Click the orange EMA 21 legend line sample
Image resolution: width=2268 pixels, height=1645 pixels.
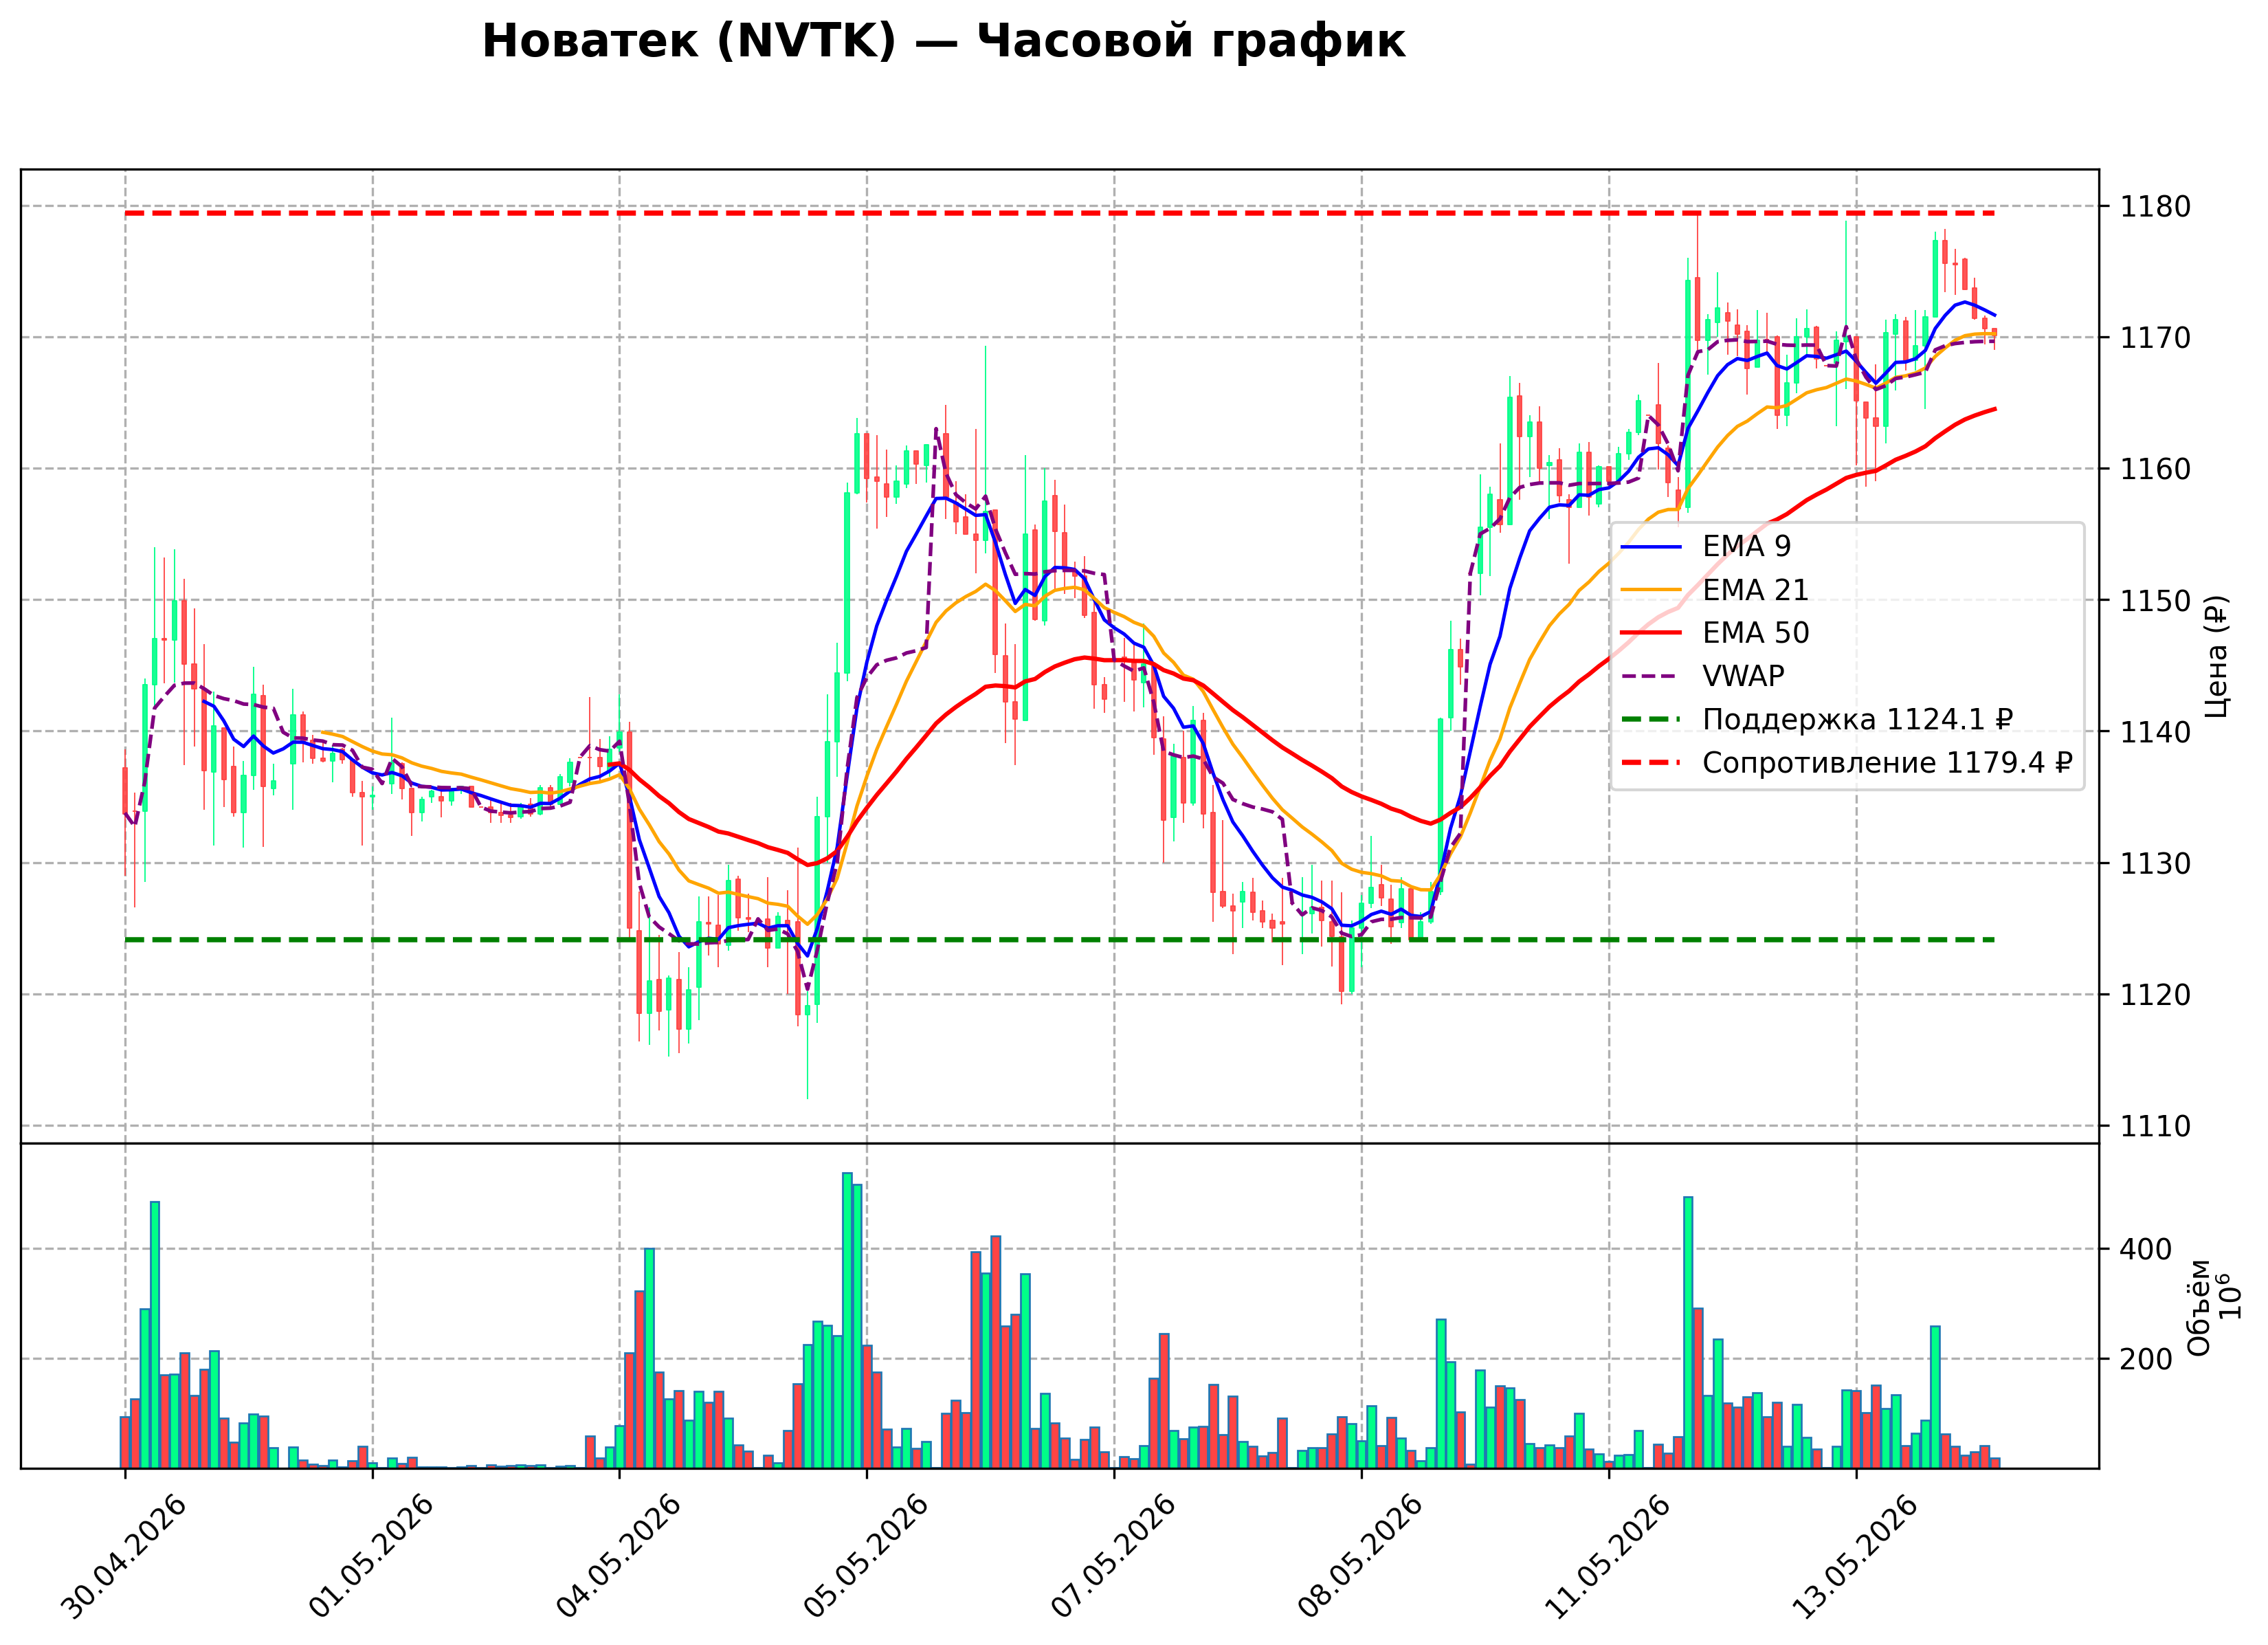[x=1651, y=590]
